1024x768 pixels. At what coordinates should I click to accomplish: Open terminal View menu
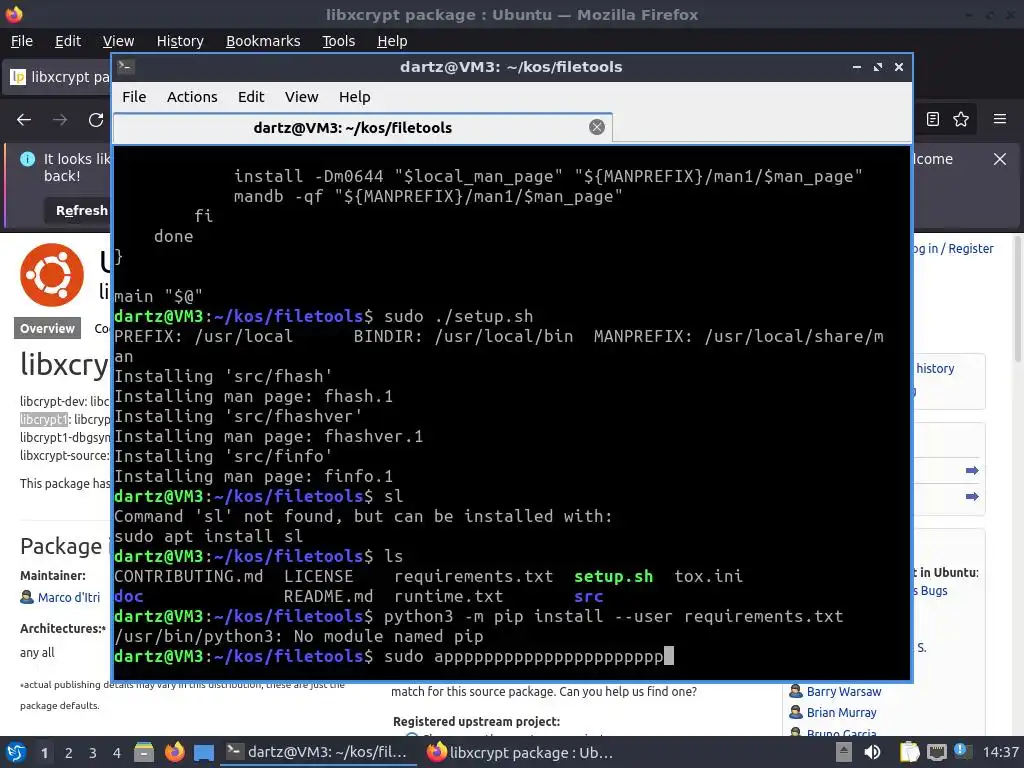click(301, 97)
